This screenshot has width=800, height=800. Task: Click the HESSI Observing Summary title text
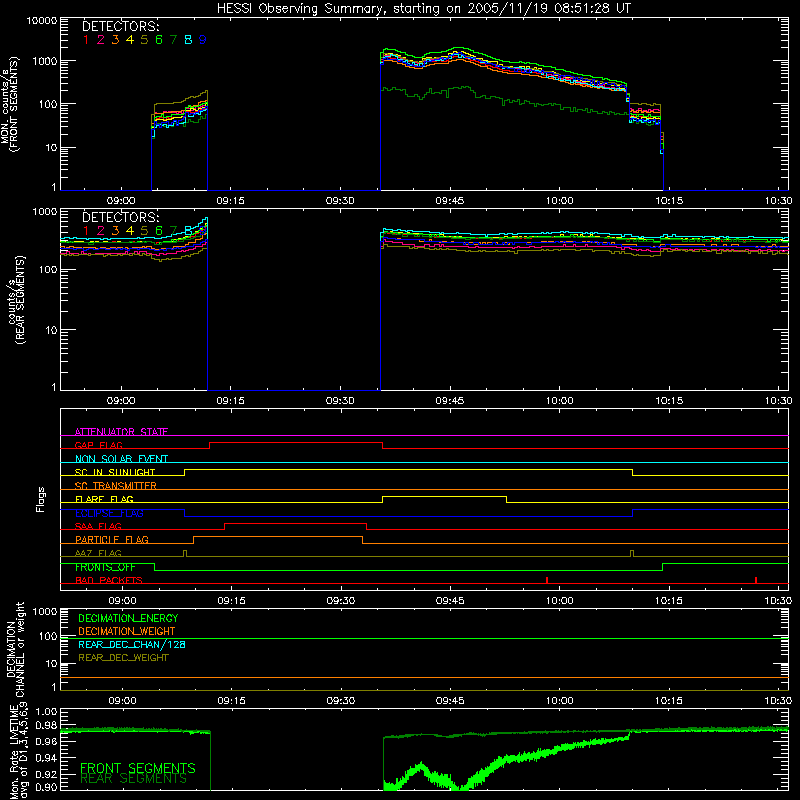[x=424, y=9]
